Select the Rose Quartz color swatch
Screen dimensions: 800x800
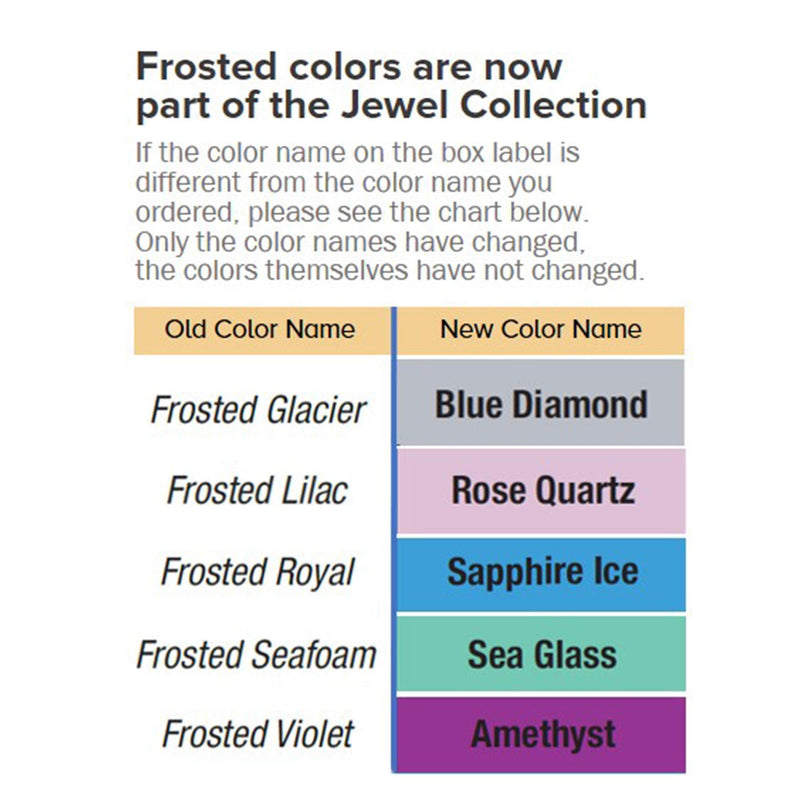541,491
